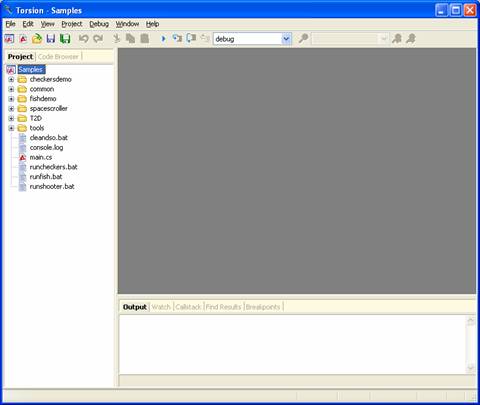Screen dimensions: 480x405
Task: Click the Output panel scrollbar down arrow
Action: click(x=471, y=368)
